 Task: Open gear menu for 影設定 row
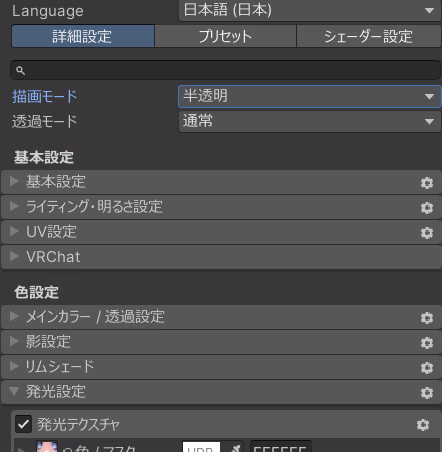tap(427, 343)
